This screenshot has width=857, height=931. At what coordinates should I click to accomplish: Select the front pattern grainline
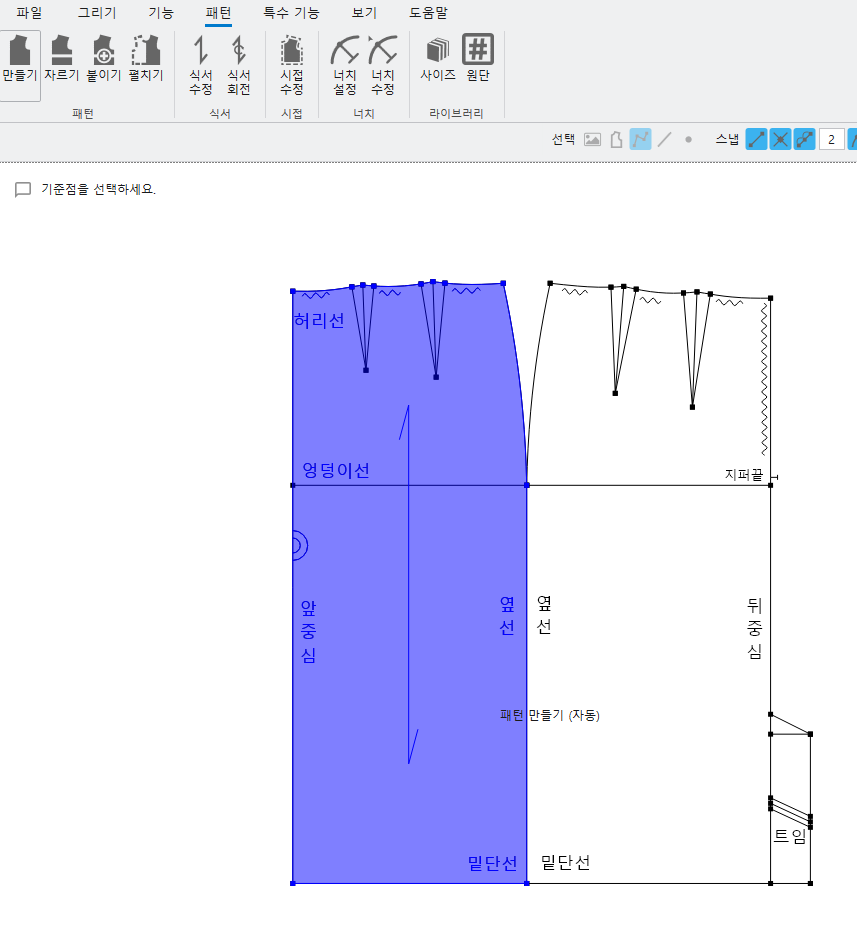(409, 585)
